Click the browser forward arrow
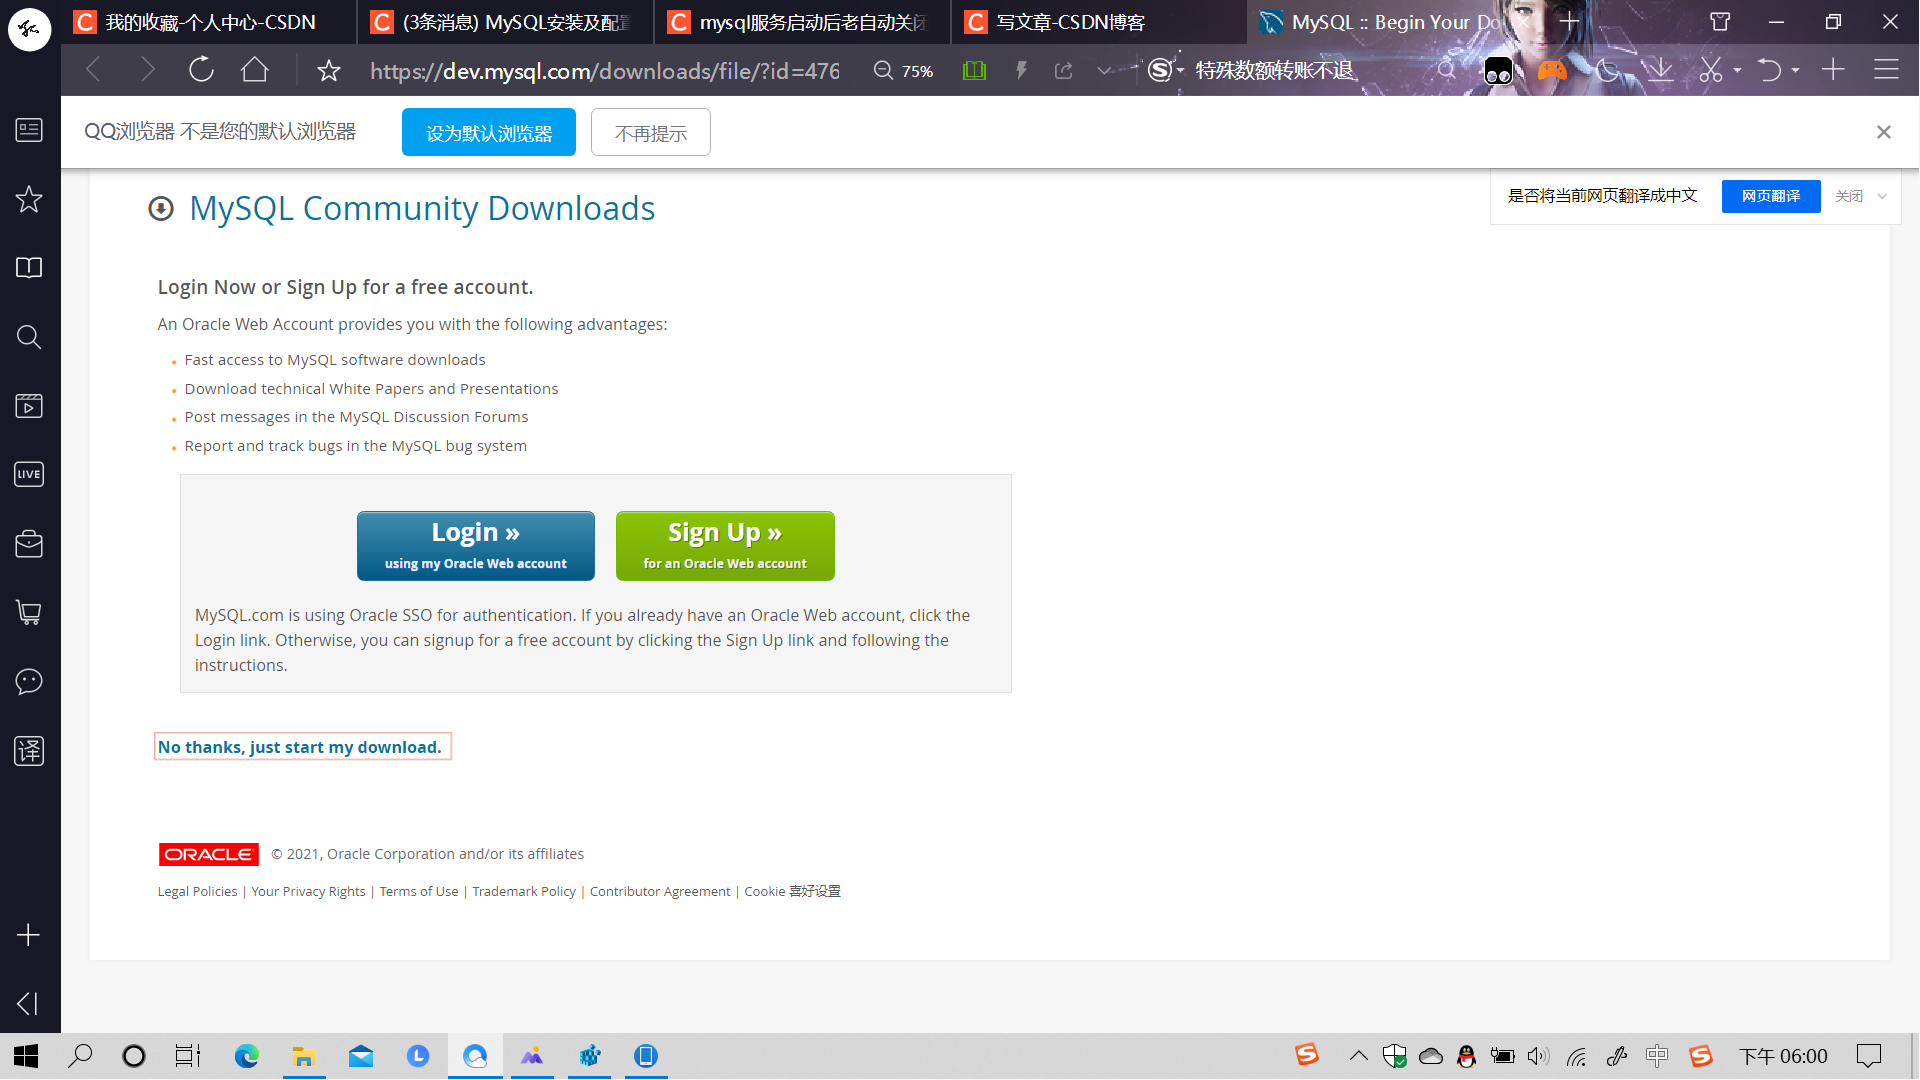This screenshot has width=1920, height=1080. [148, 70]
